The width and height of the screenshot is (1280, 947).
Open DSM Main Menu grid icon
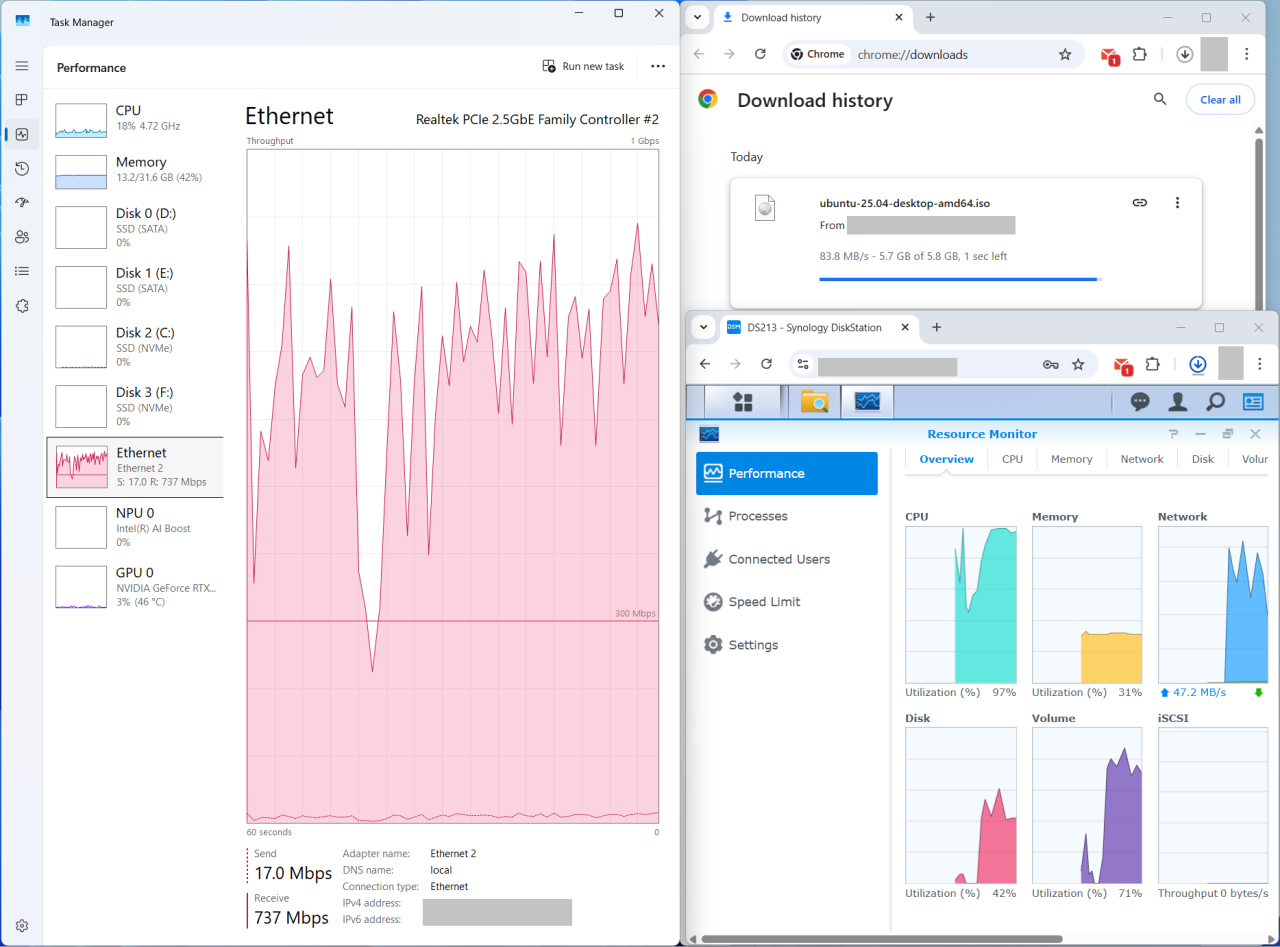(743, 402)
